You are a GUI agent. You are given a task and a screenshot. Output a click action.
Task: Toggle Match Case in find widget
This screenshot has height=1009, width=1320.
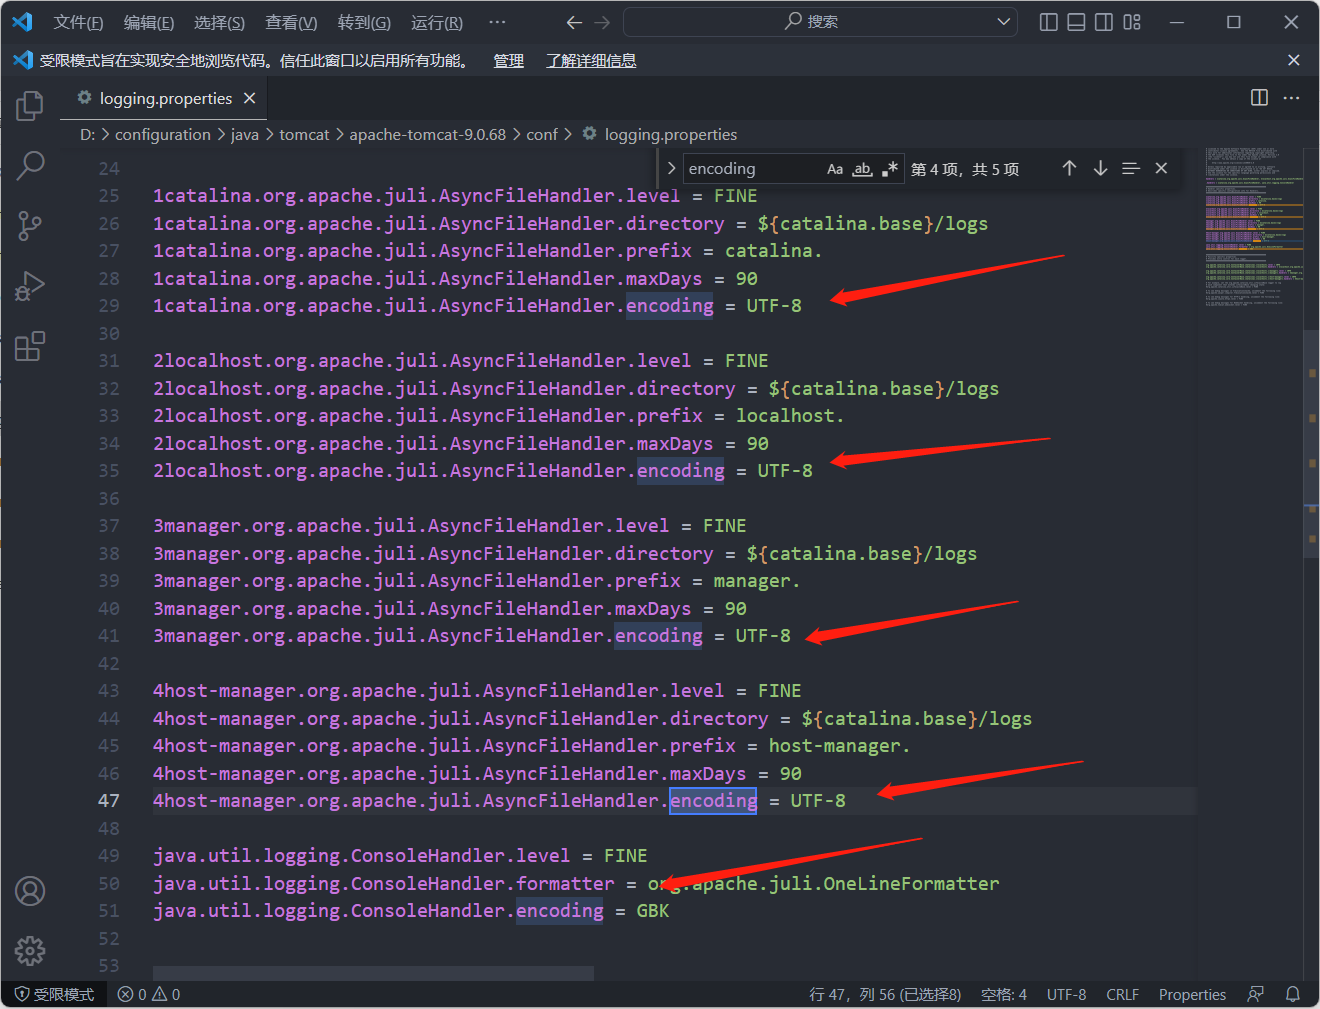[x=835, y=169]
